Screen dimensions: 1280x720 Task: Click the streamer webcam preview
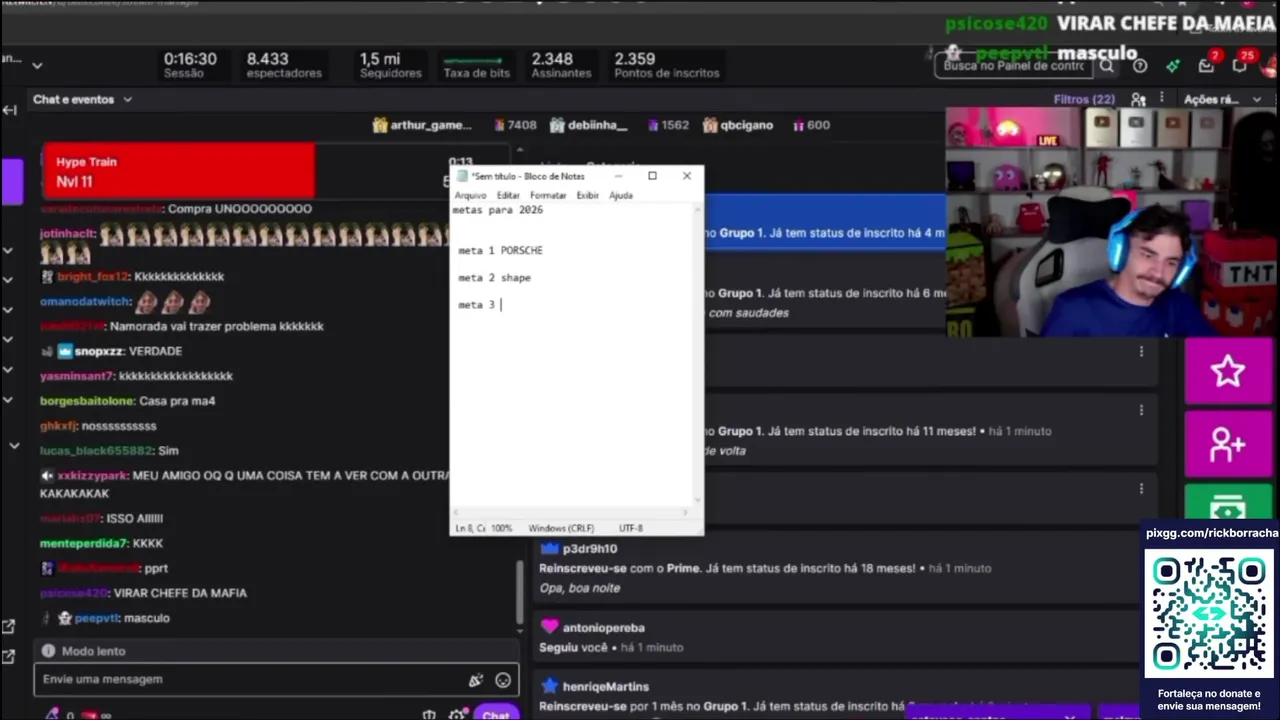pos(1112,222)
